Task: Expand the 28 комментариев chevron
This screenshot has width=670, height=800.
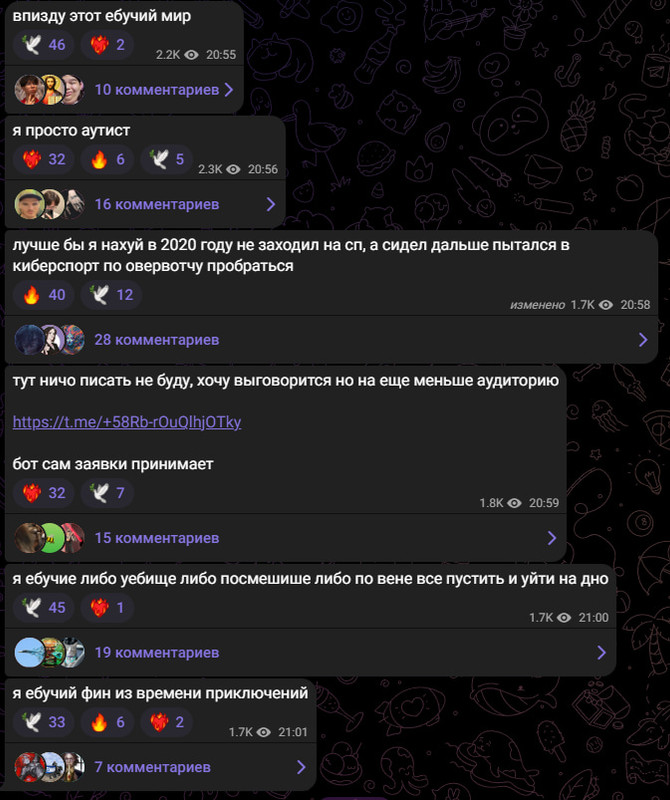Action: click(x=643, y=340)
